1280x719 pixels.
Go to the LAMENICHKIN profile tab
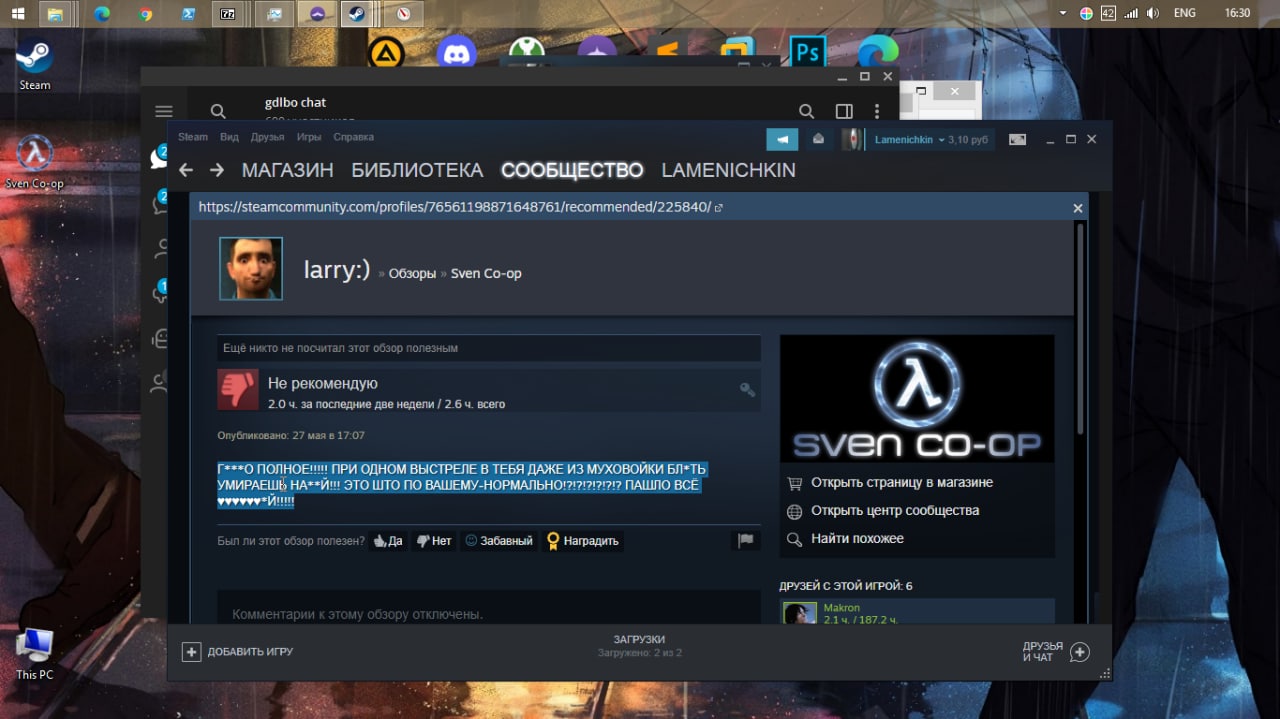coord(728,170)
